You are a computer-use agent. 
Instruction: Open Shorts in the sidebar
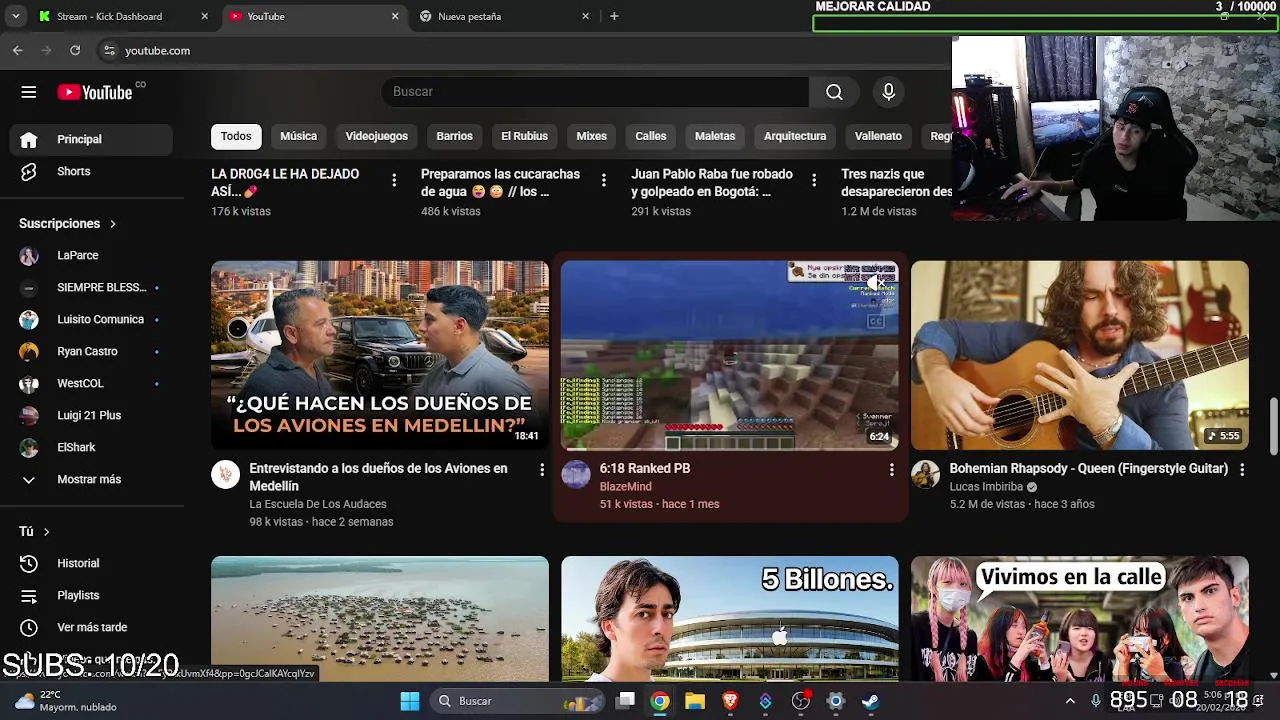pos(92,171)
